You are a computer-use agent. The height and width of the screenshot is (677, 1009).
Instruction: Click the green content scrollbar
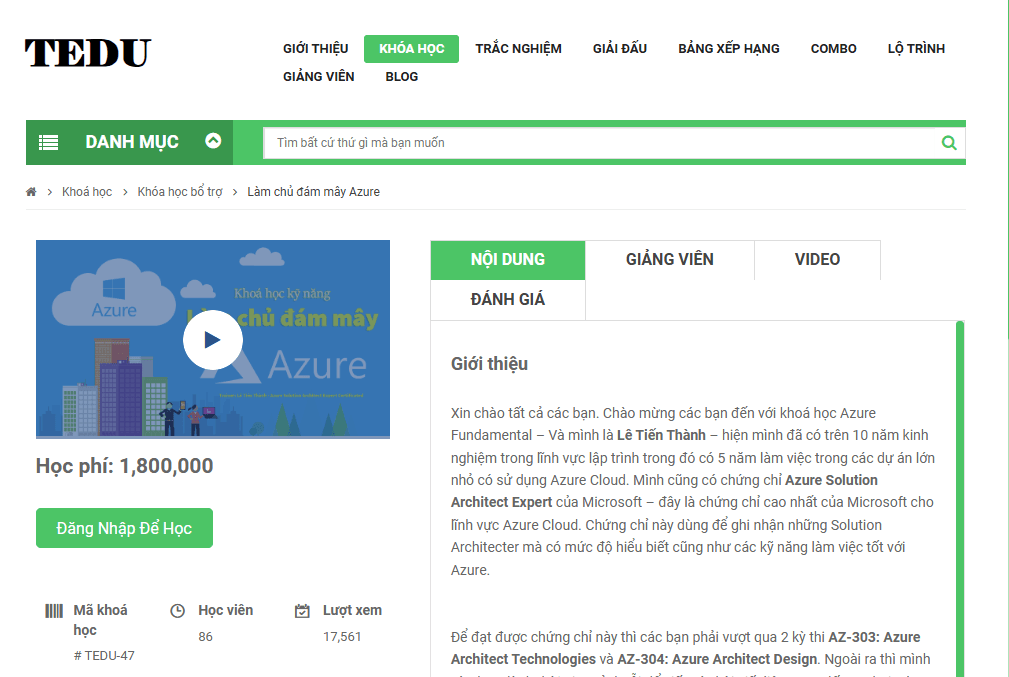click(960, 499)
